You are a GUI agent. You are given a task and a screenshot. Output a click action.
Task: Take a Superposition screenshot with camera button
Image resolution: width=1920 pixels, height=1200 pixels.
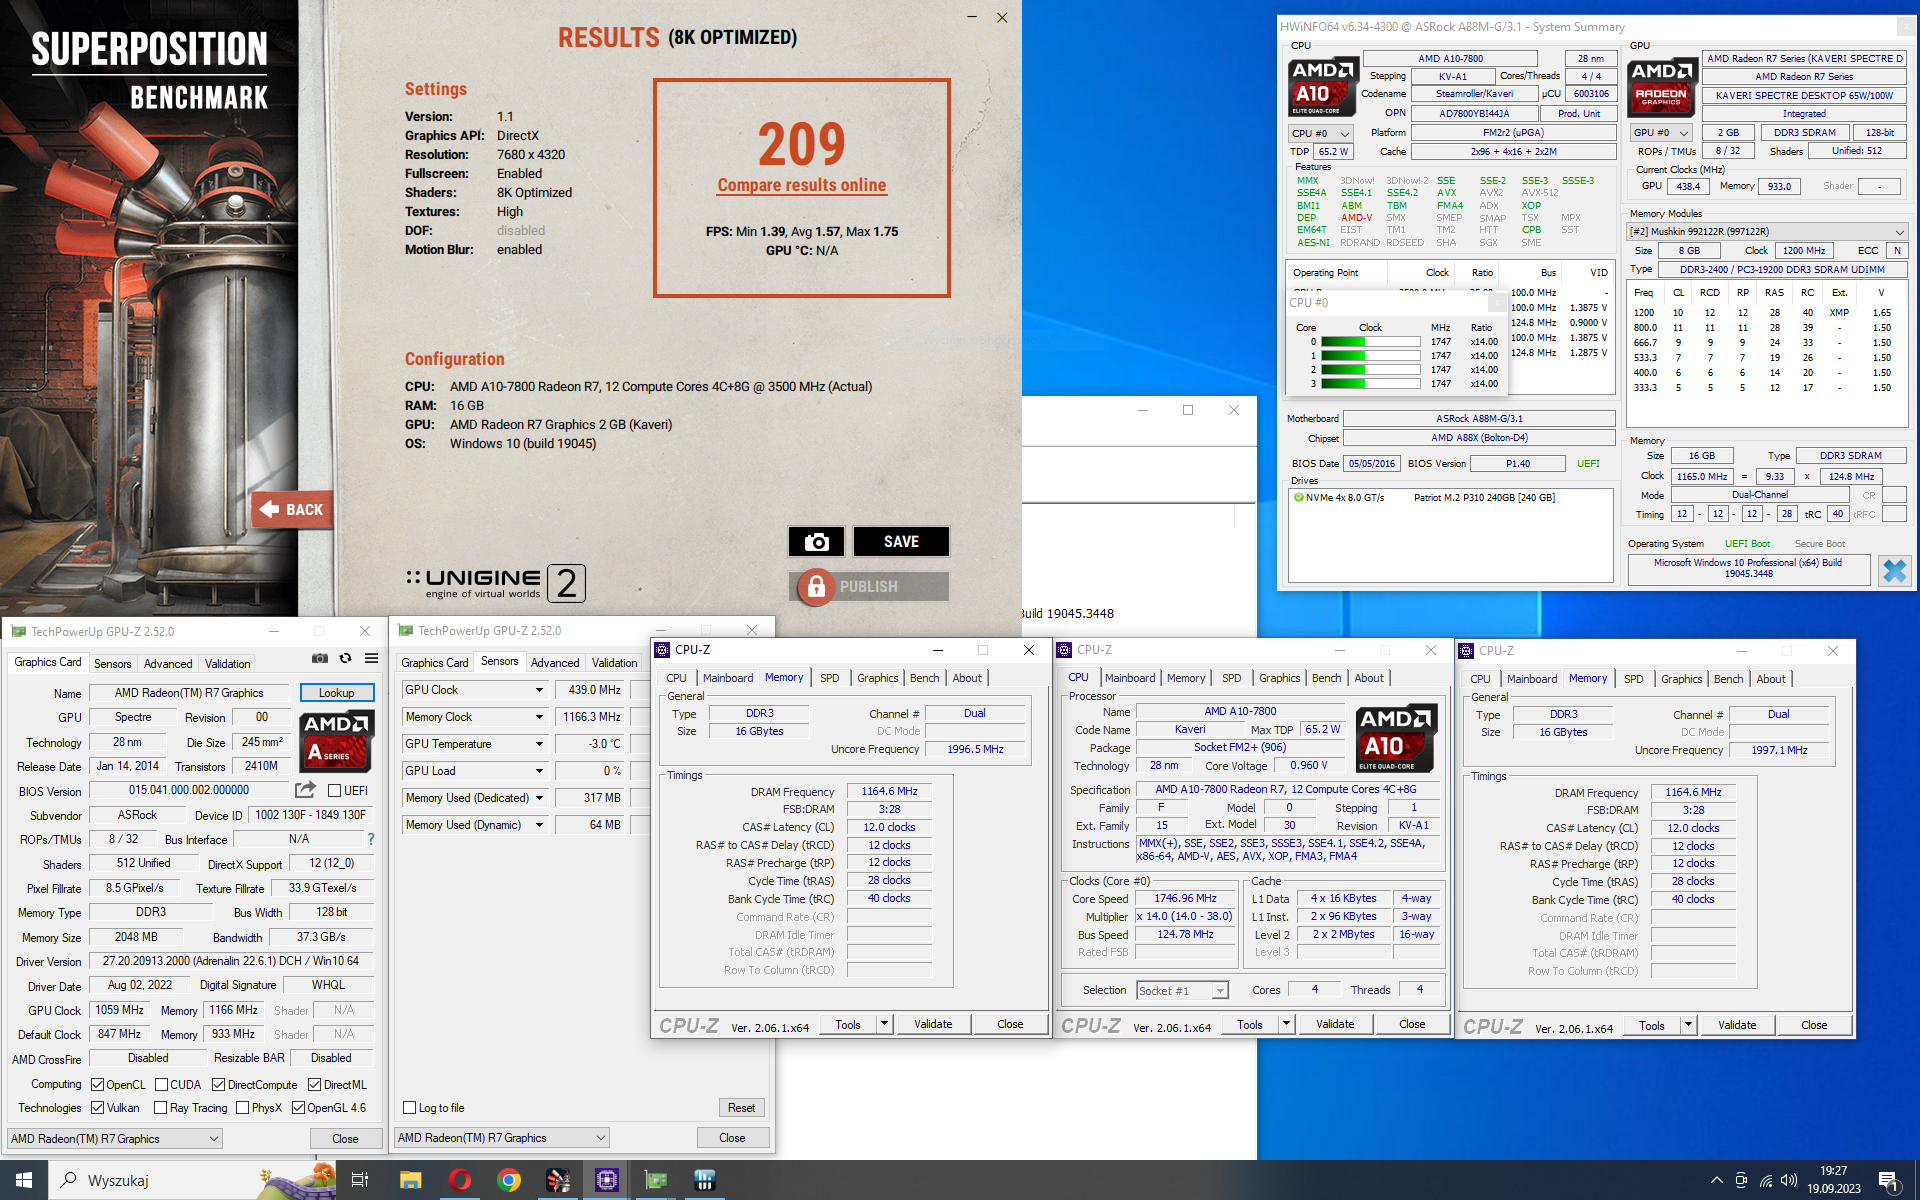[816, 541]
